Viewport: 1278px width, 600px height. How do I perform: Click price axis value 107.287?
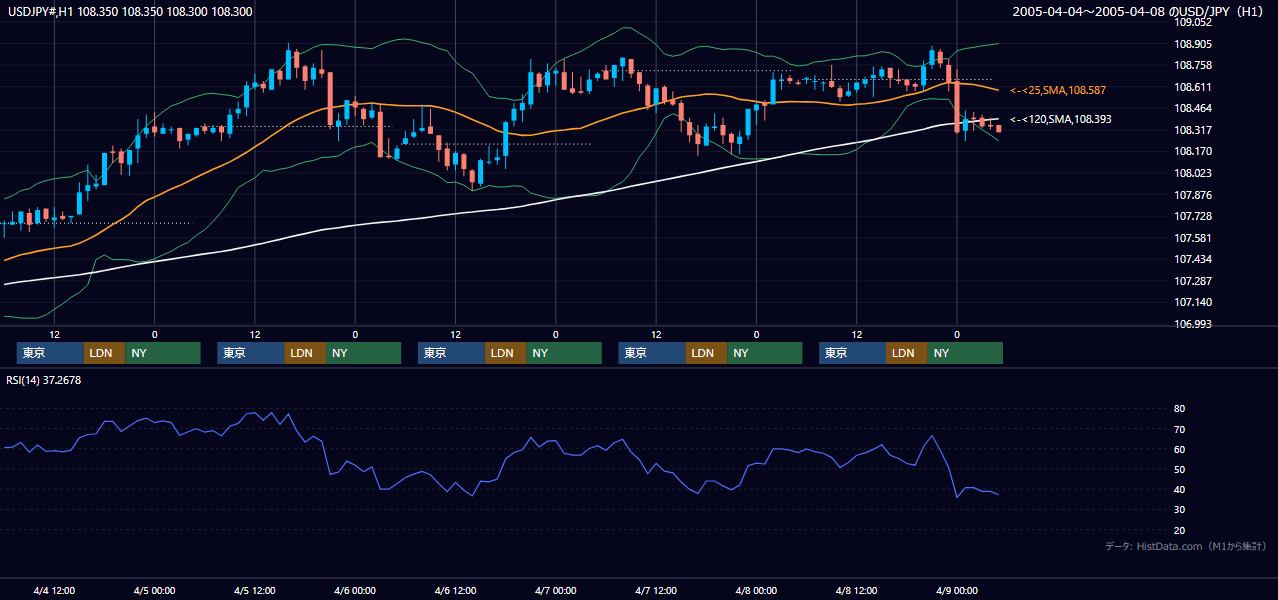coord(1194,281)
